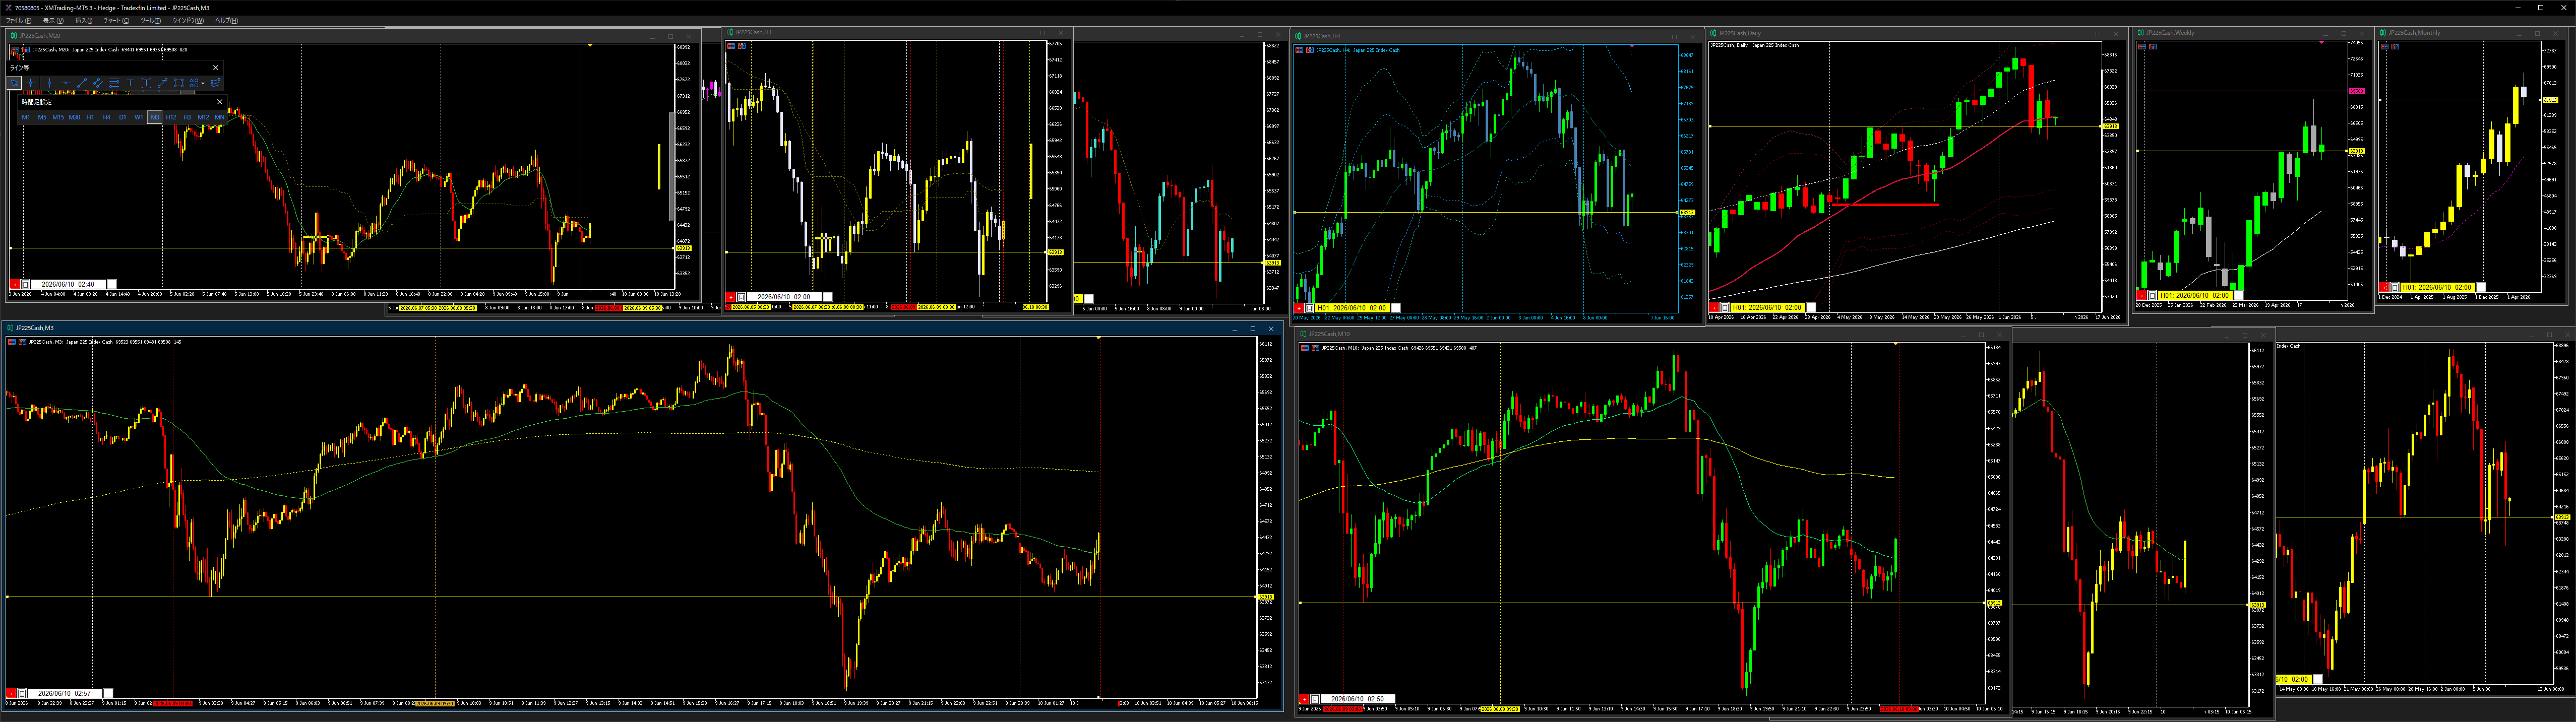Open the object list icon in ライン等 toolbar
Viewport: 2576px width, 722px height.
[x=216, y=83]
